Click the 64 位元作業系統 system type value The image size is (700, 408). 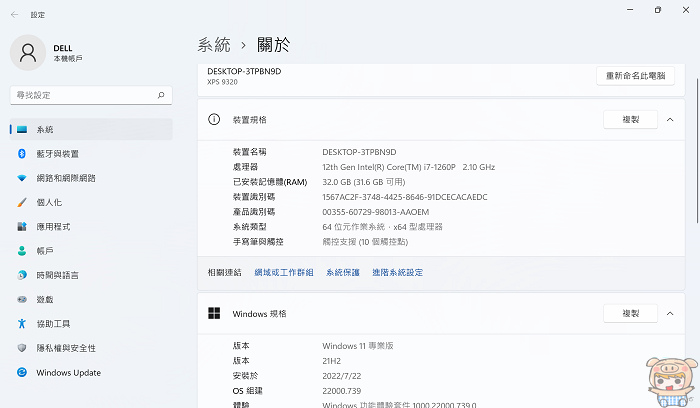[382, 227]
